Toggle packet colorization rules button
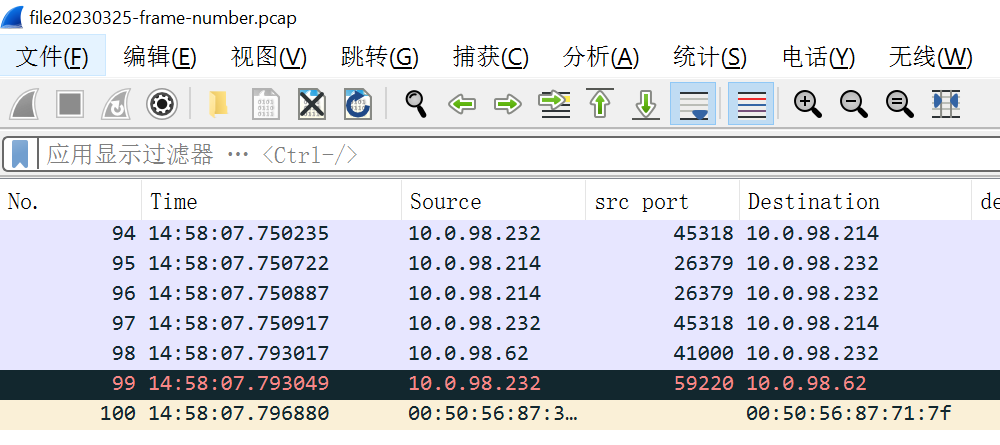 pos(751,103)
